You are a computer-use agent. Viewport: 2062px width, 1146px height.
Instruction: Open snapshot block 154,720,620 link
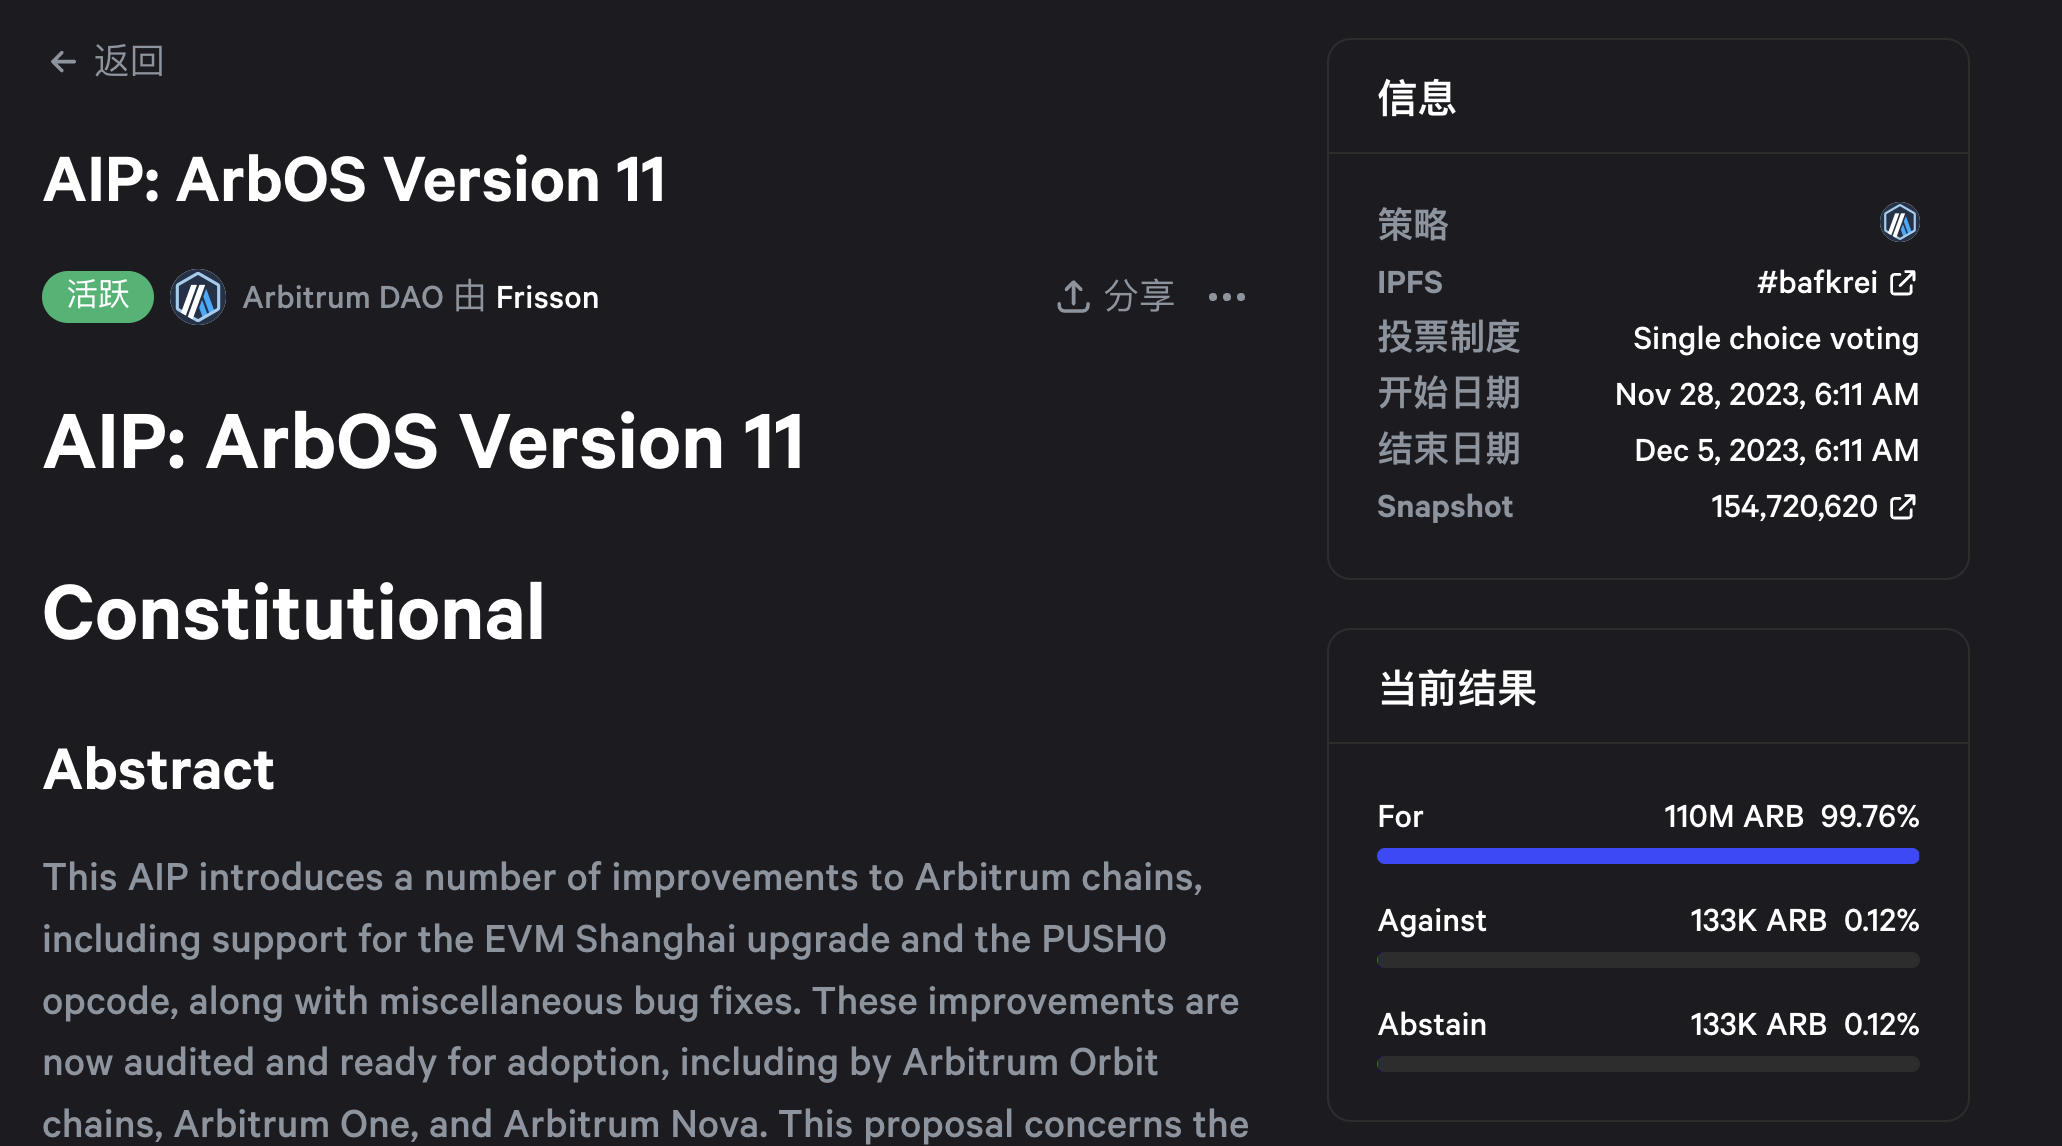click(1794, 507)
